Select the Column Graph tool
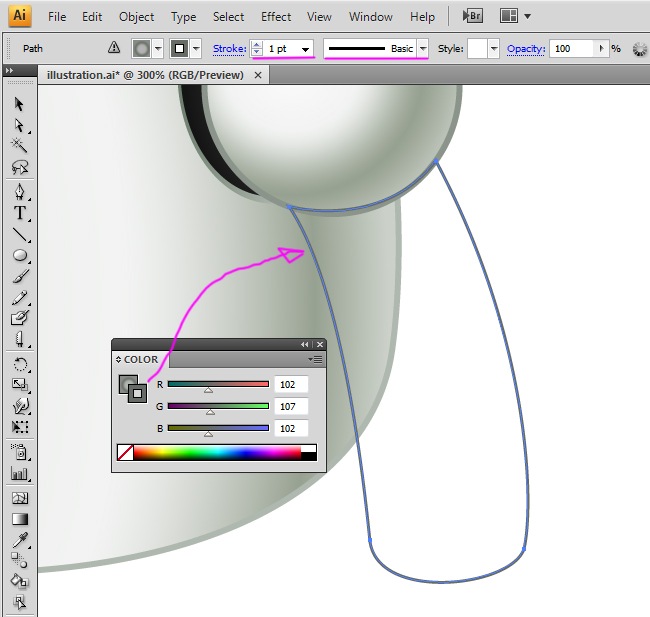The width and height of the screenshot is (650, 617). click(x=19, y=474)
